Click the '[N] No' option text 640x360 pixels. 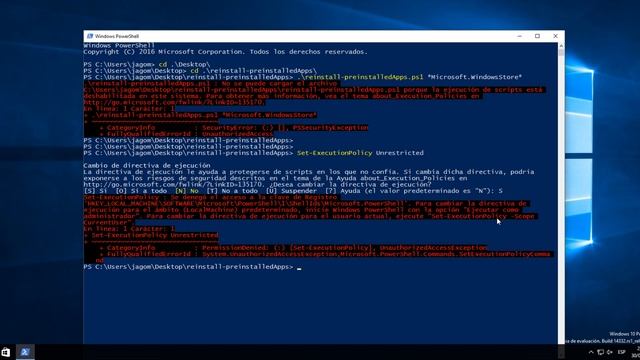click(187, 191)
